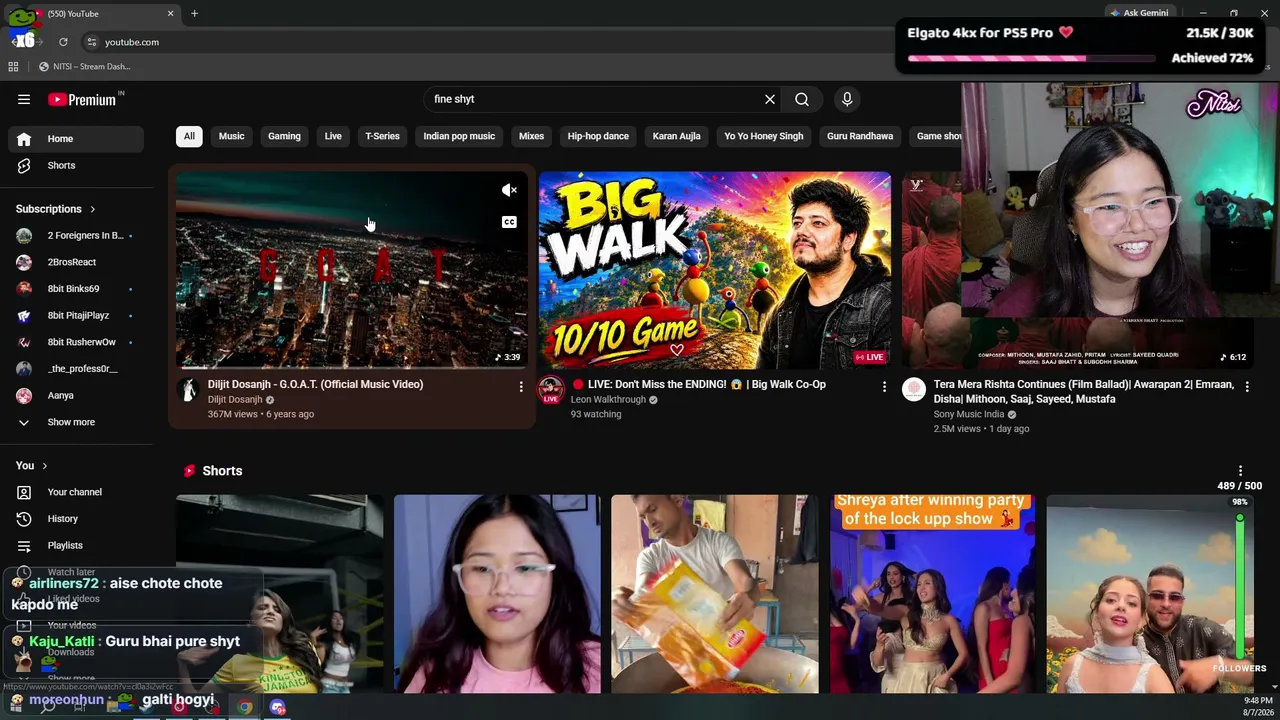The height and width of the screenshot is (720, 1280).
Task: Open the 8bit RusherwOw subscription
Action: point(76,342)
